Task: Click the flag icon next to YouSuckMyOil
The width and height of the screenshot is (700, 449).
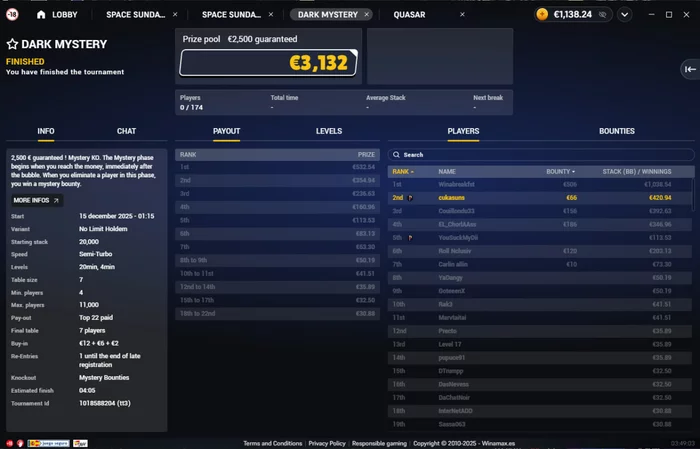Action: tap(410, 238)
